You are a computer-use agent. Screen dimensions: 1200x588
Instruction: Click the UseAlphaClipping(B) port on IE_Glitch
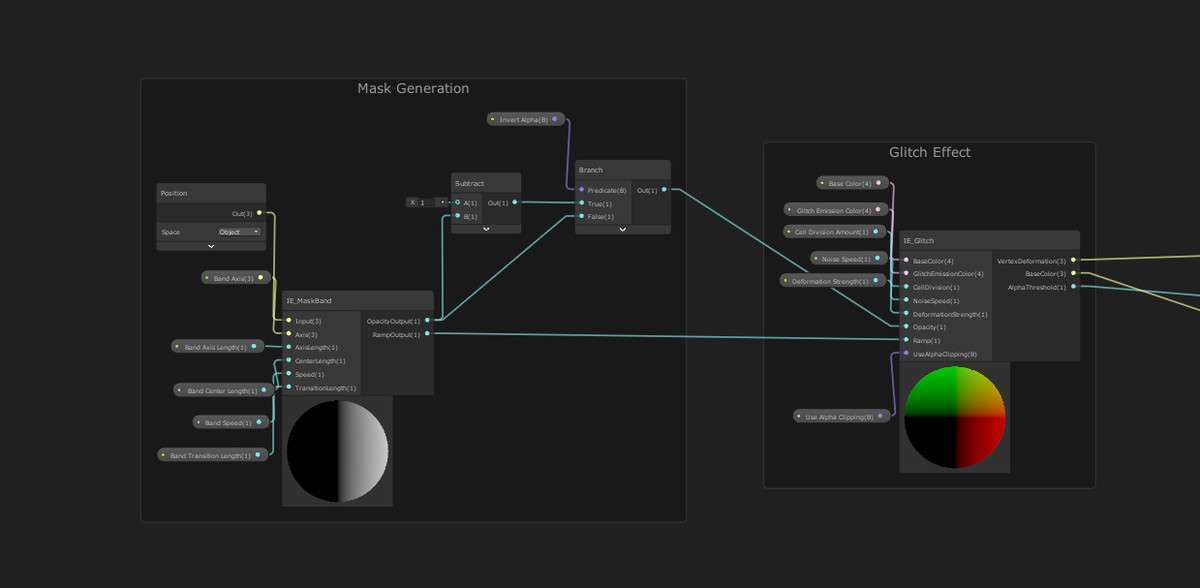coord(907,353)
